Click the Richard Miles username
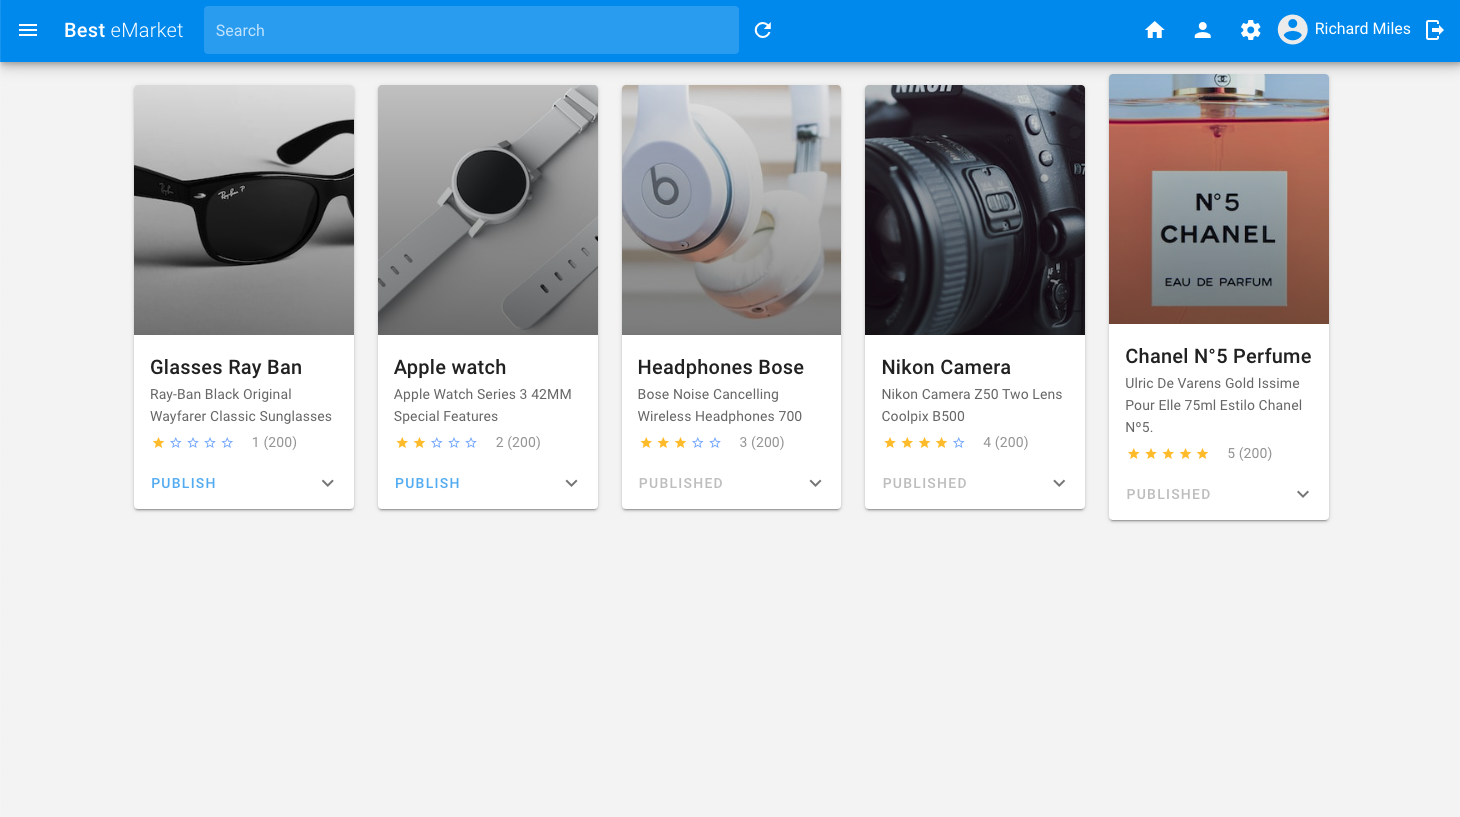Image resolution: width=1460 pixels, height=817 pixels. [x=1362, y=29]
